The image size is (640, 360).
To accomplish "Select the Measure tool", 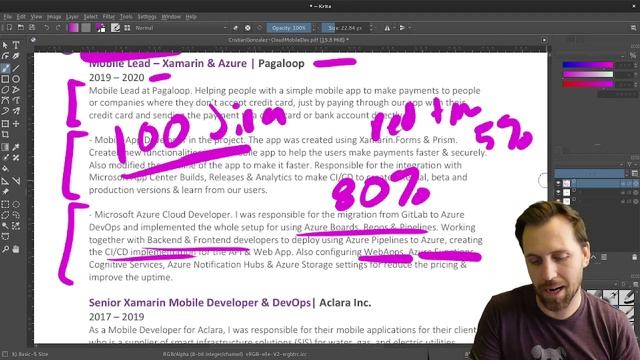I will coord(16,181).
